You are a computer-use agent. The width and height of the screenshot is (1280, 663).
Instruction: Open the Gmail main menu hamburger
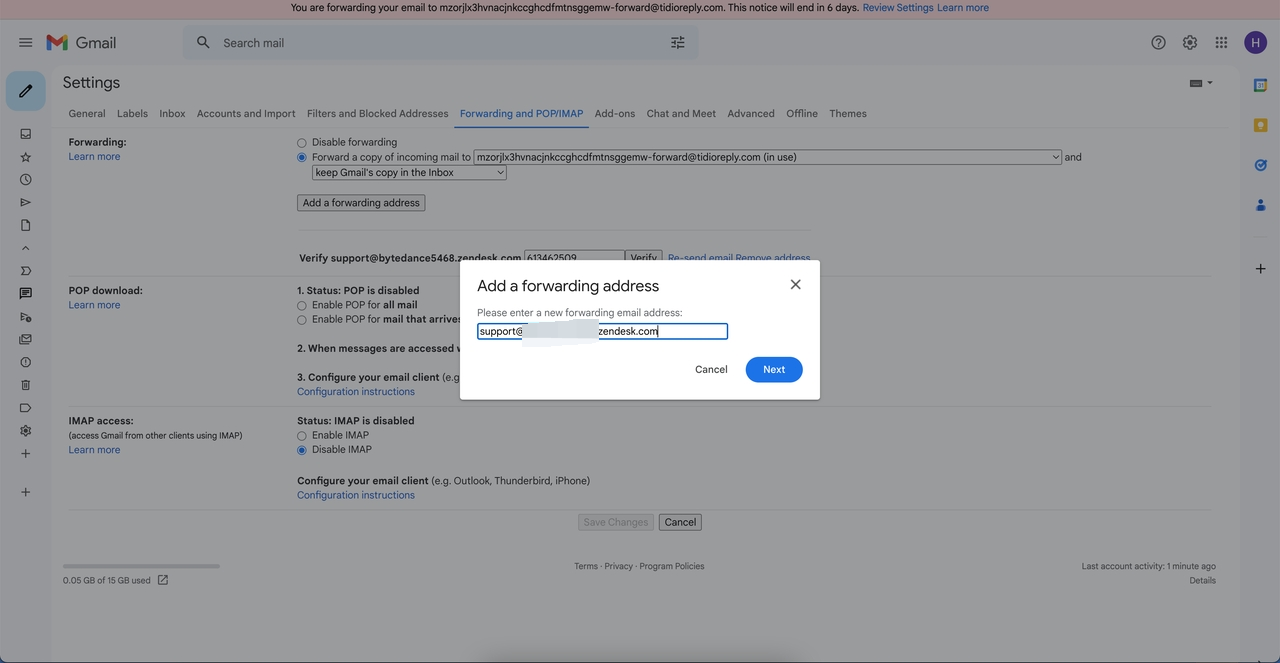pyautogui.click(x=26, y=43)
